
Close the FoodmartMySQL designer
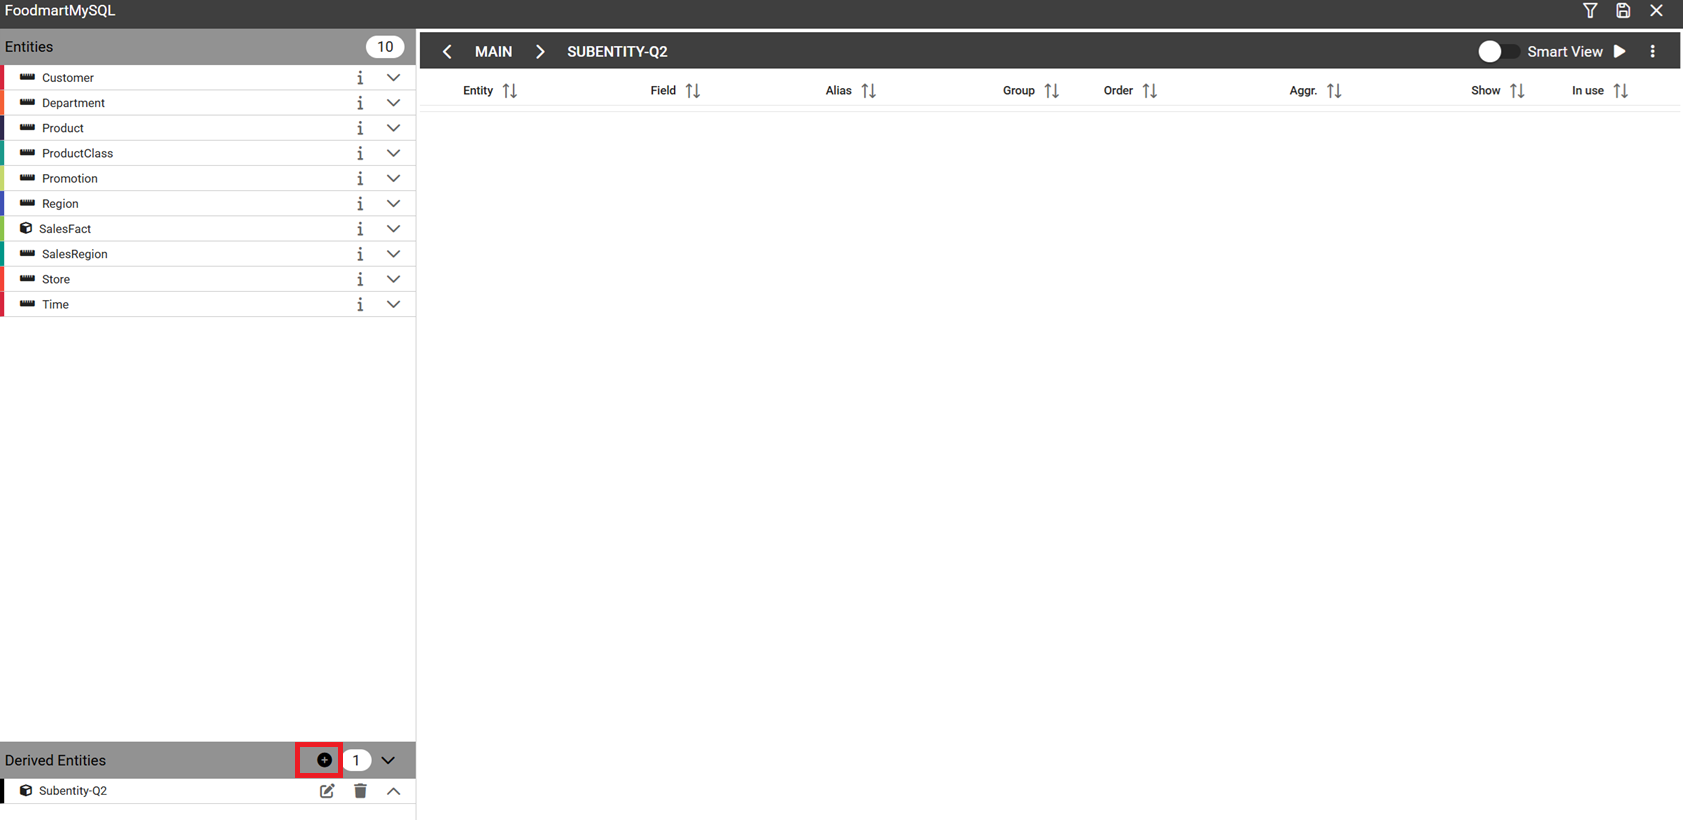pyautogui.click(x=1657, y=11)
